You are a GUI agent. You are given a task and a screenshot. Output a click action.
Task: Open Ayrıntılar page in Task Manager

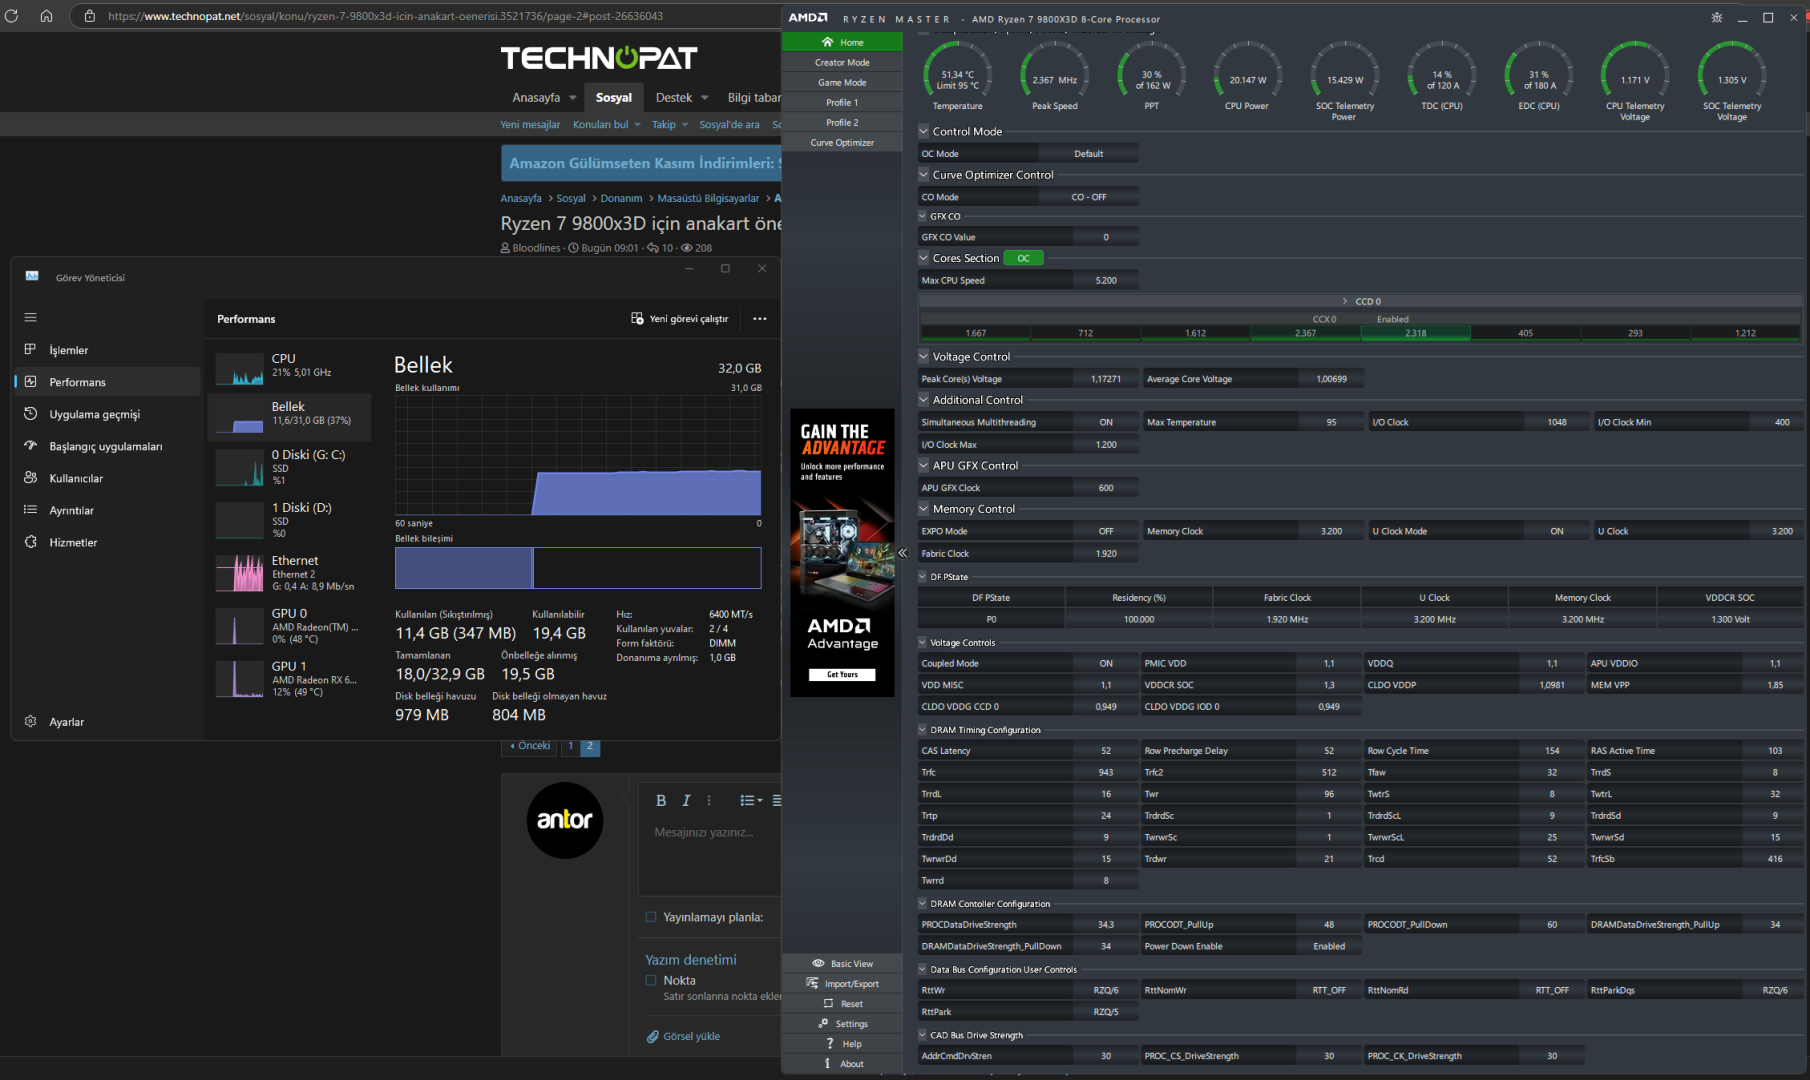coord(107,510)
